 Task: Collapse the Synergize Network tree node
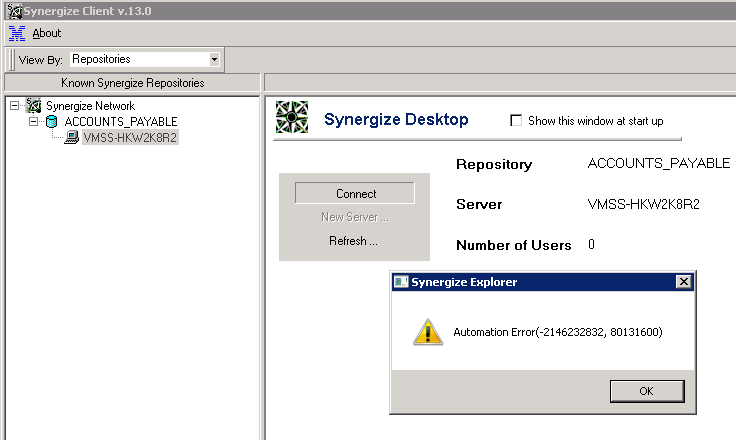point(15,106)
